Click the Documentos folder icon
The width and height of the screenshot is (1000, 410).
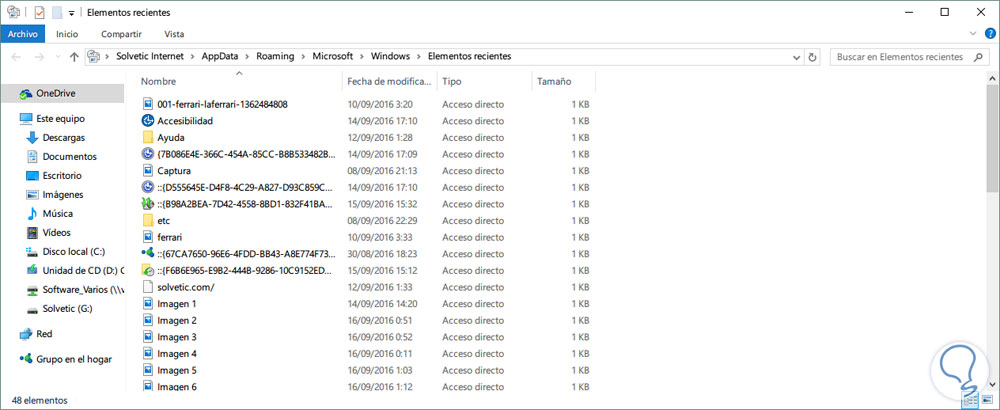(x=33, y=157)
